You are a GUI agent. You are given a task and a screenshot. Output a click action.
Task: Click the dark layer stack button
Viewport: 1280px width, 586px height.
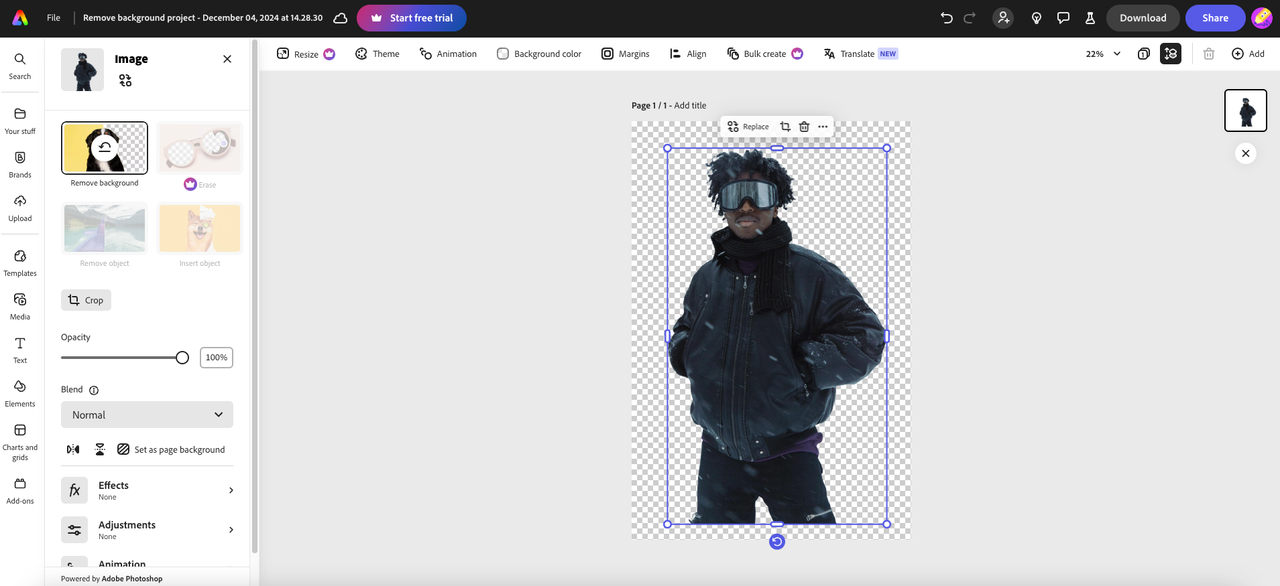(1170, 54)
